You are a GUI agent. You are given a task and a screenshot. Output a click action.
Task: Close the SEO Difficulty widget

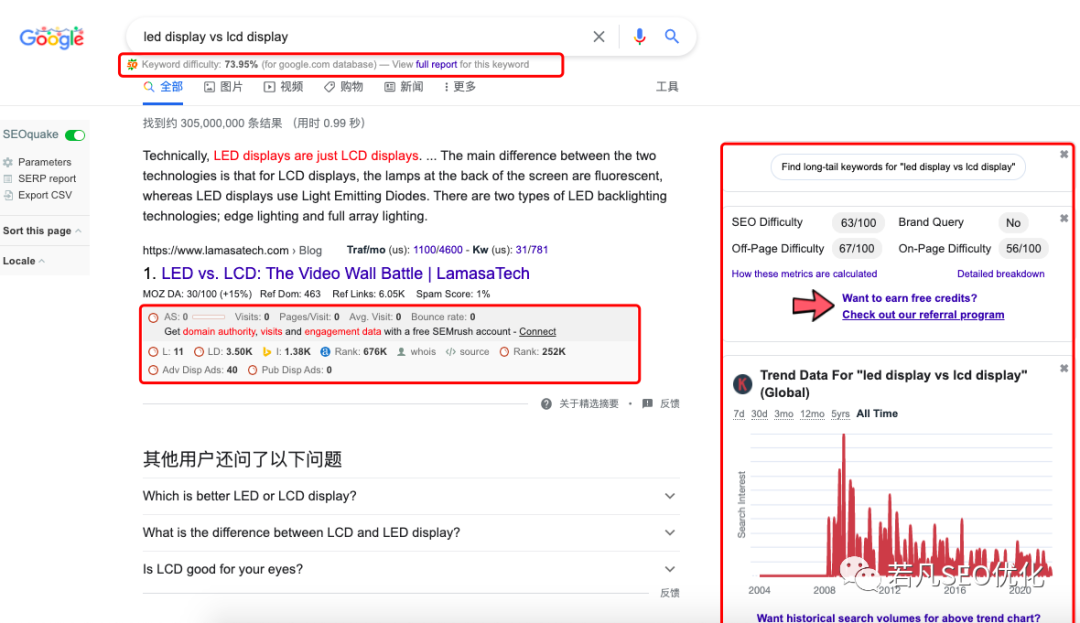click(1063, 218)
